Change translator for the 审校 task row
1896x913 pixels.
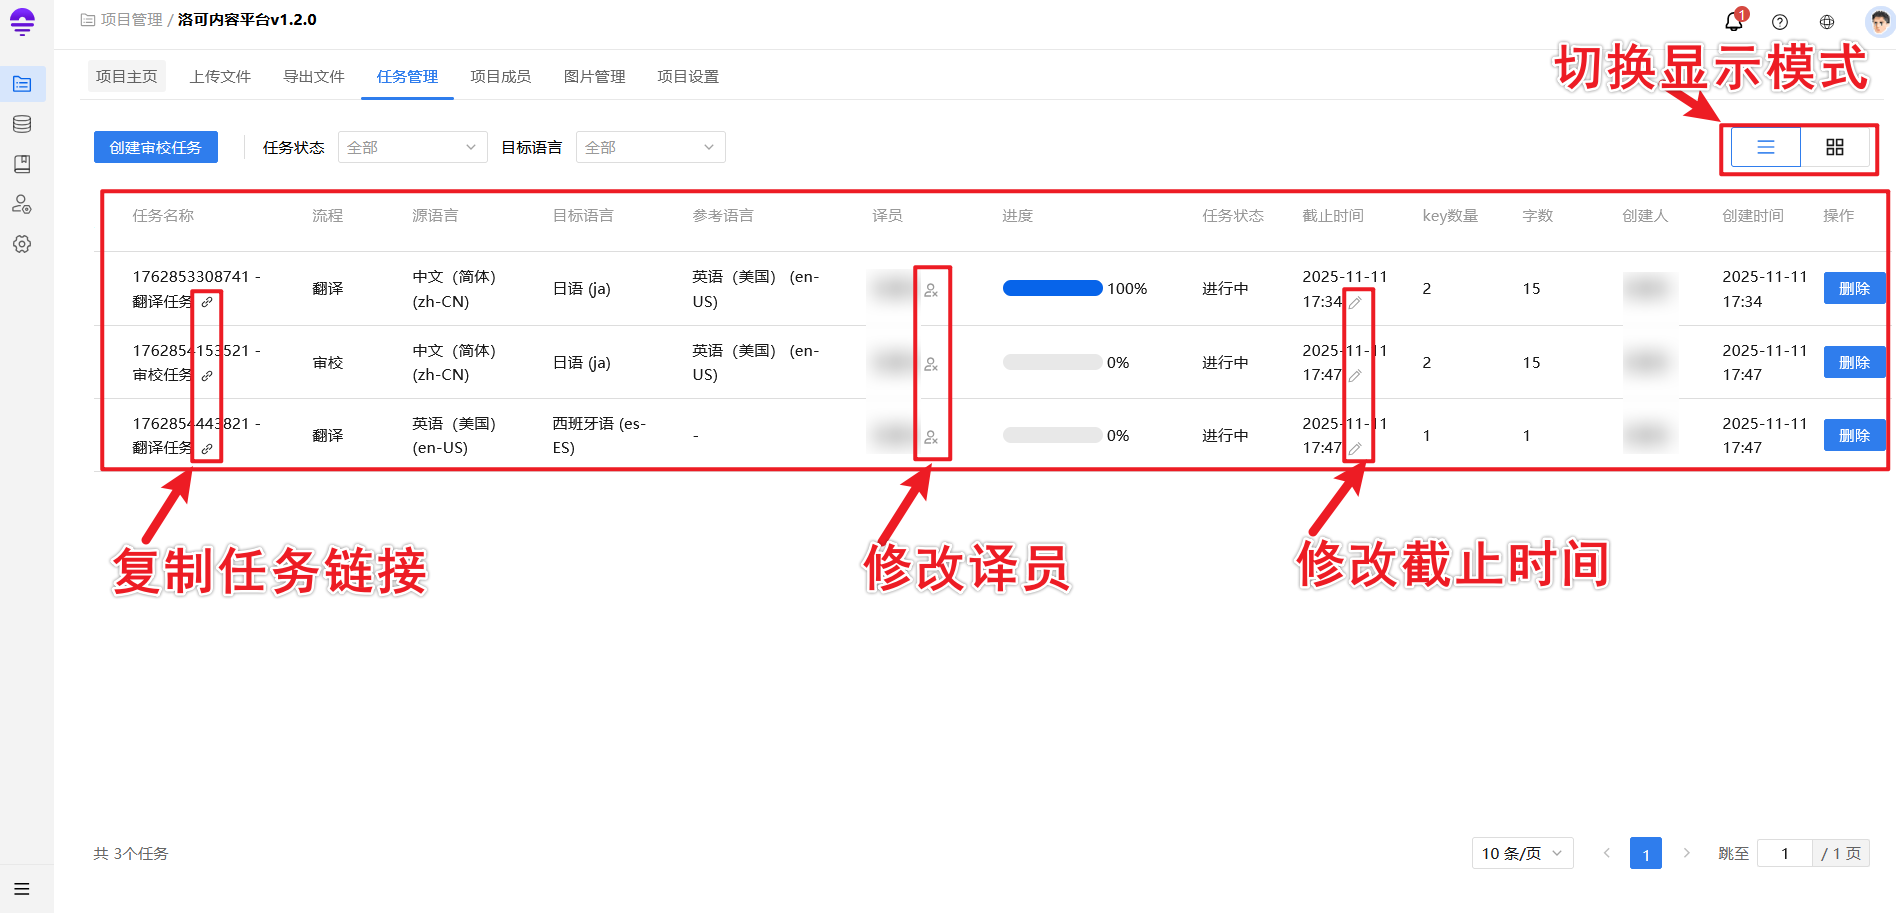931,364
